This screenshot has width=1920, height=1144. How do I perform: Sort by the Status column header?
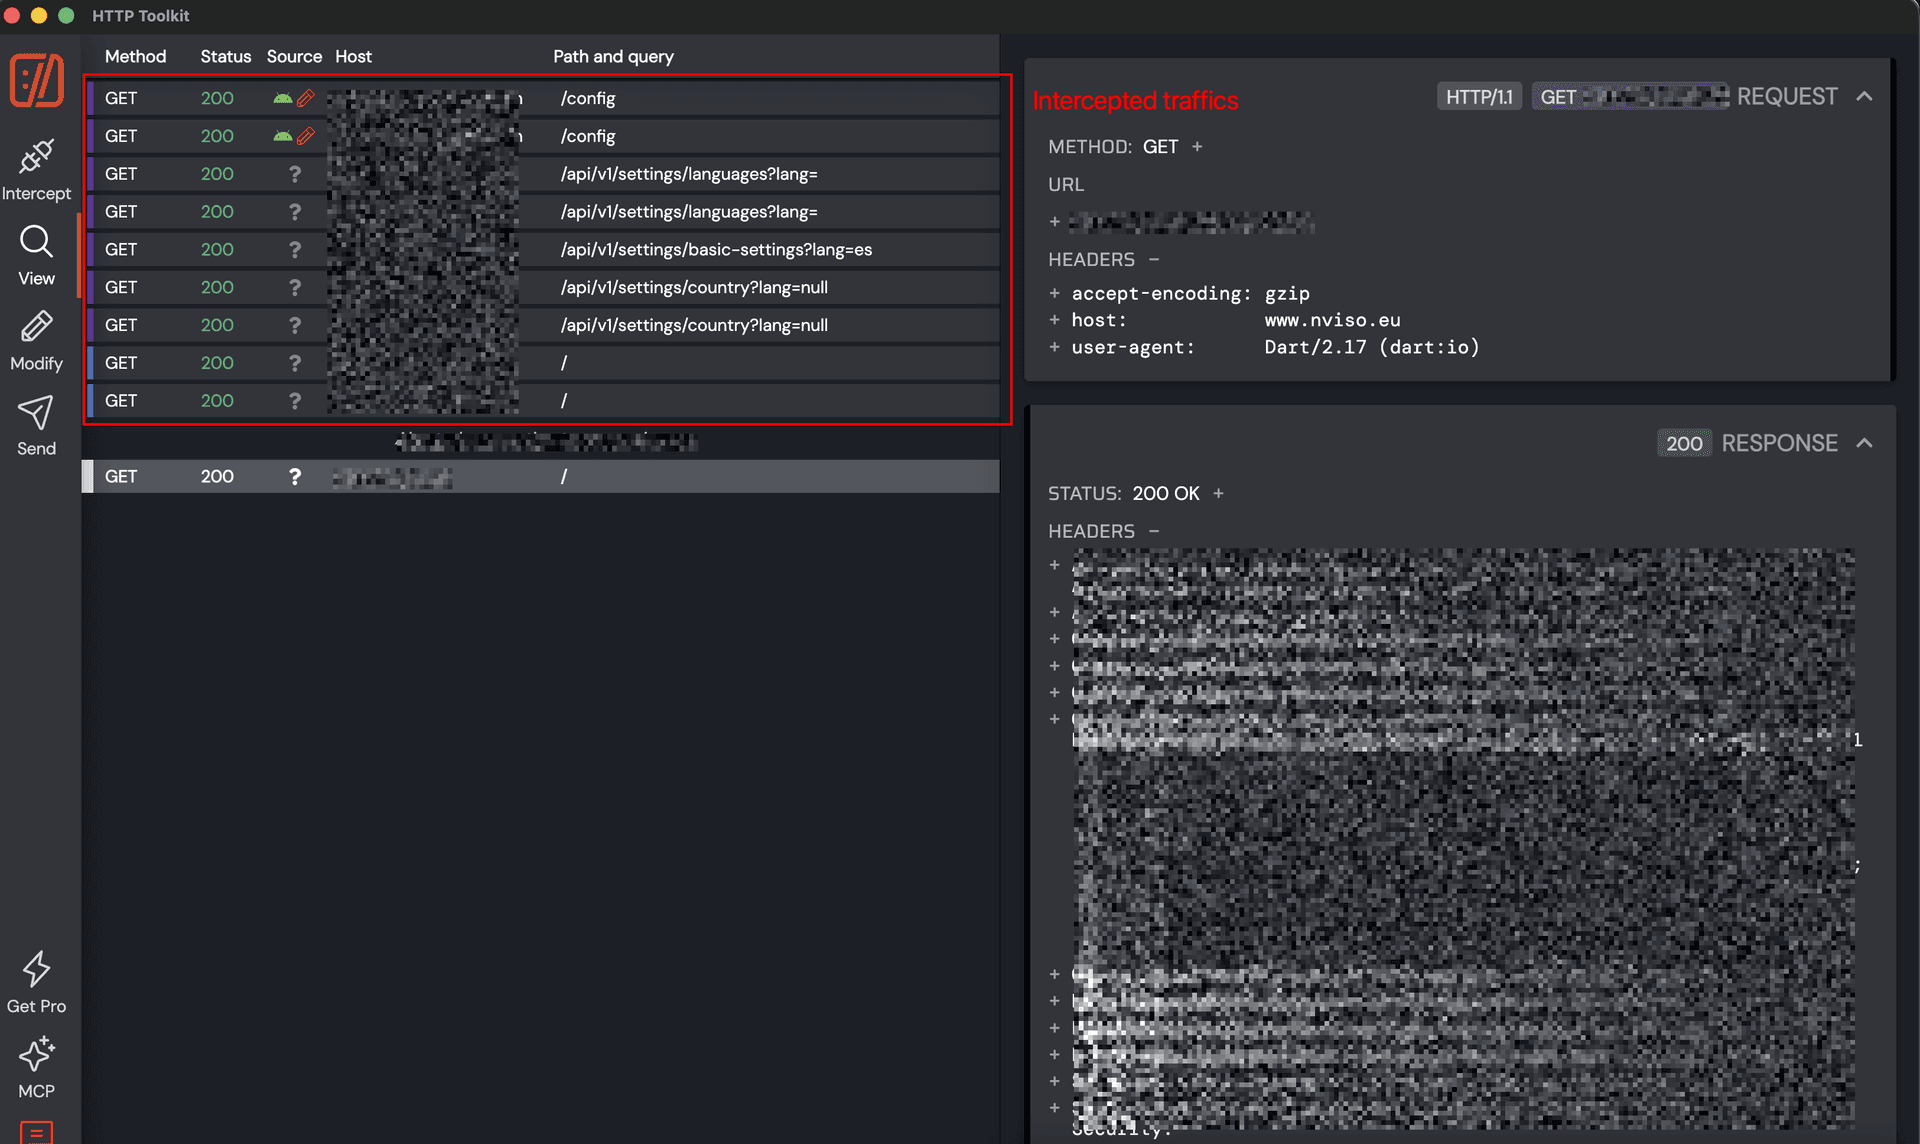pos(225,56)
